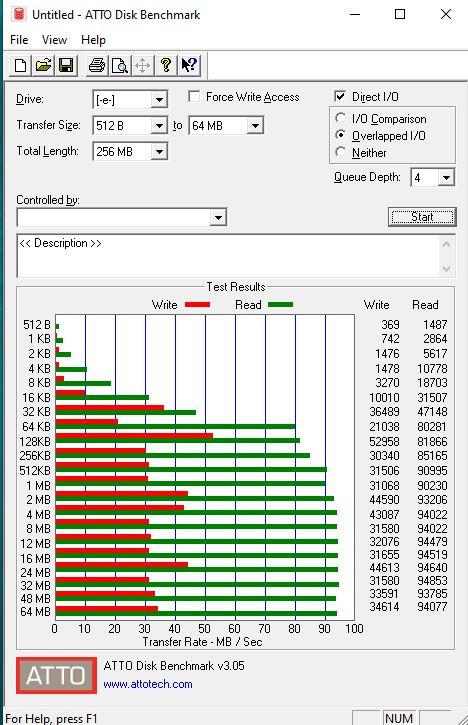Visit the www.attotech.com link
The width and height of the screenshot is (468, 725).
coord(148,684)
